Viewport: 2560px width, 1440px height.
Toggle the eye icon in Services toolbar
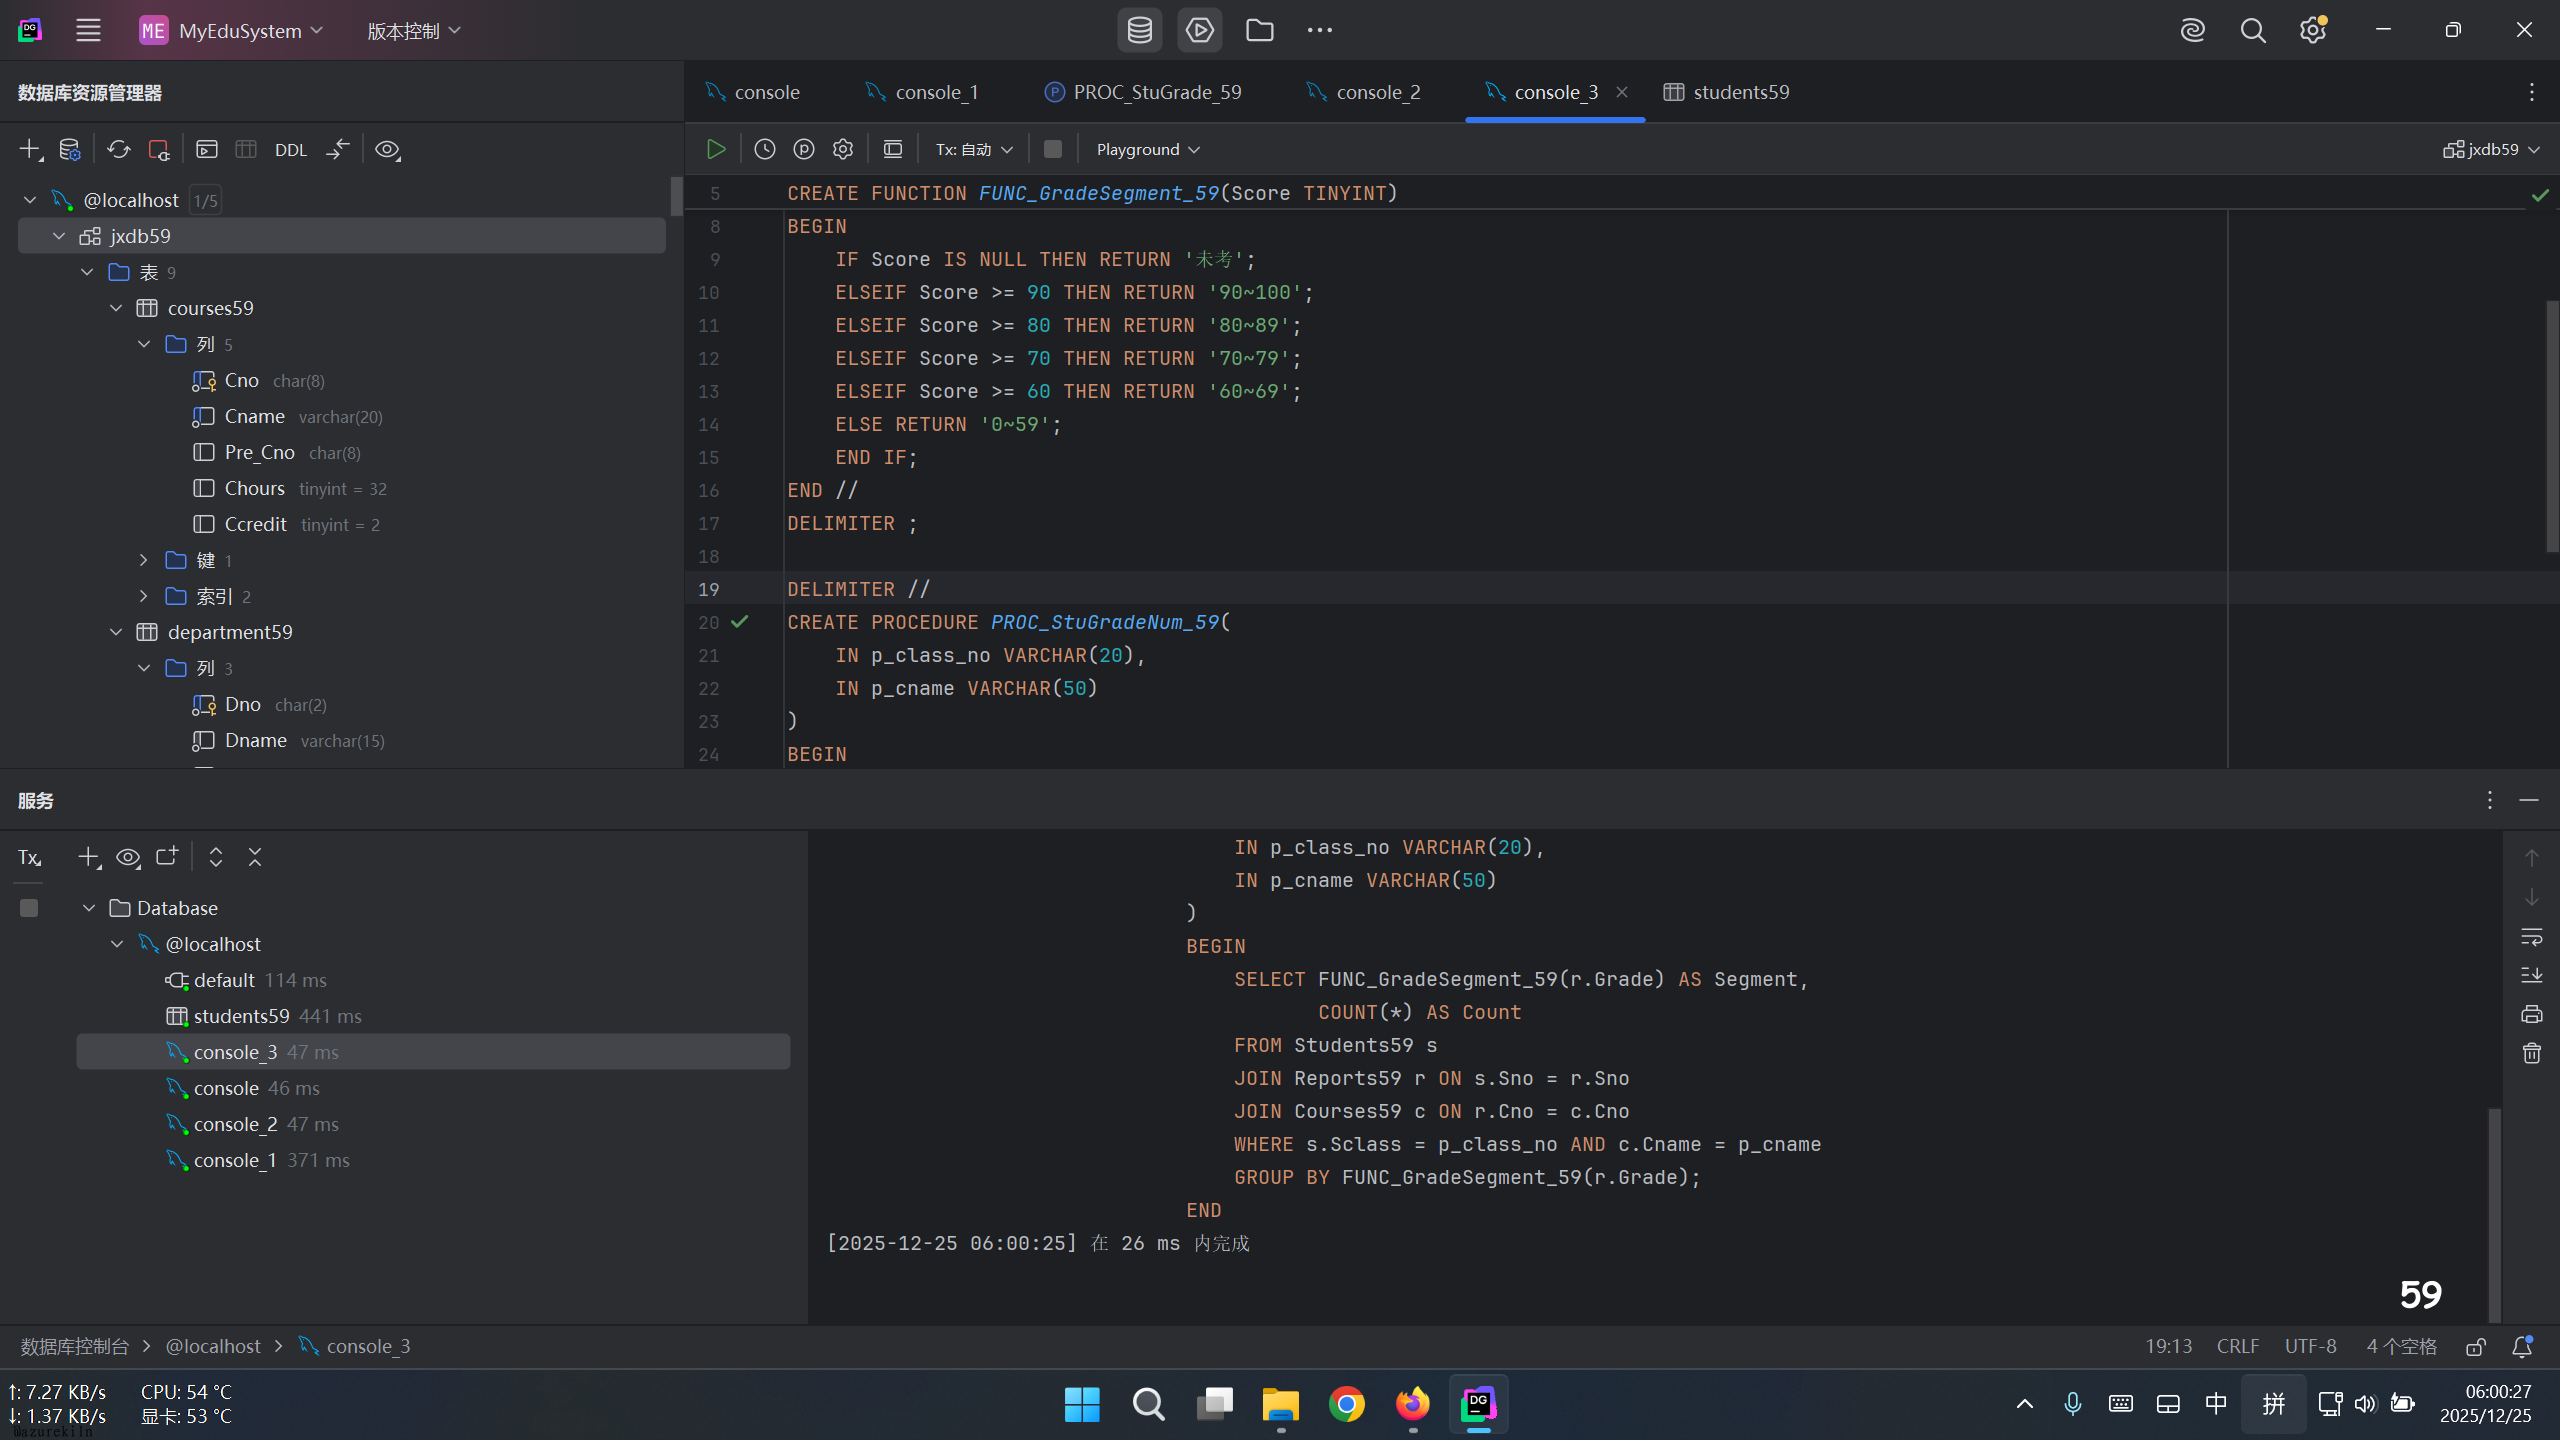128,857
